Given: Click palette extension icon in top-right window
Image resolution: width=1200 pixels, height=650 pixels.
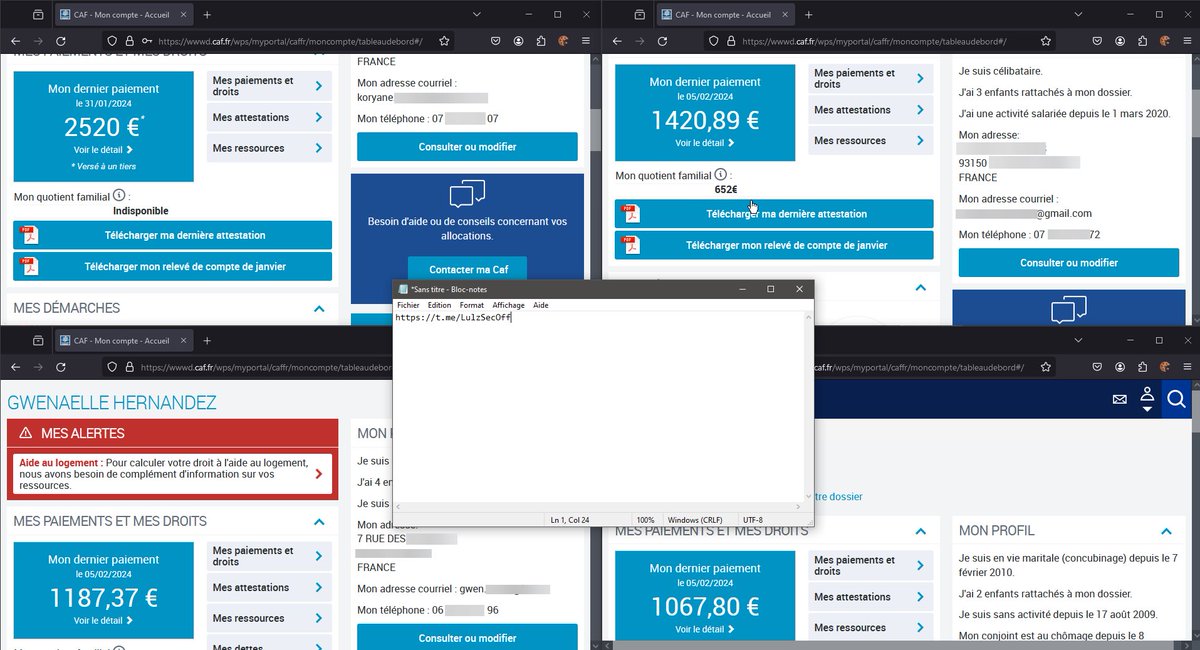Looking at the screenshot, I should pyautogui.click(x=1165, y=41).
